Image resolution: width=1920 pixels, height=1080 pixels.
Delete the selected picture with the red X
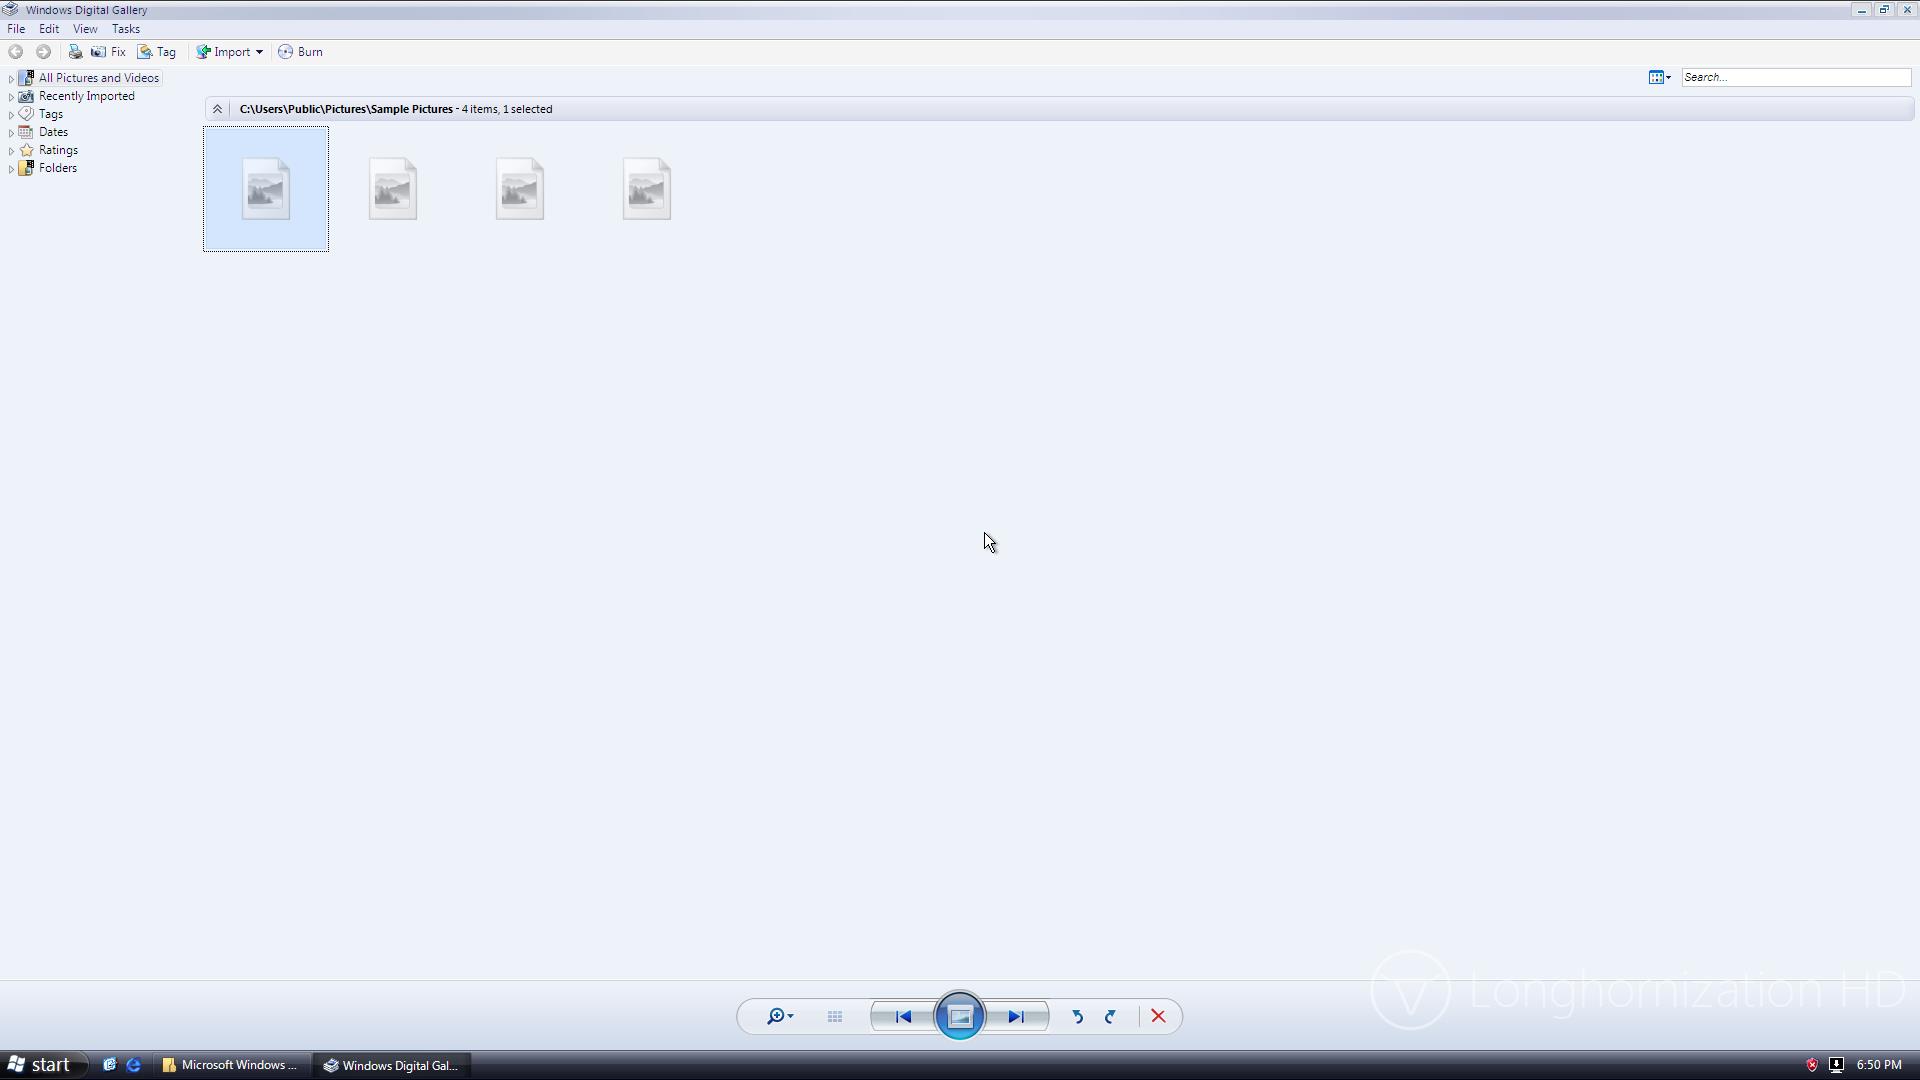tap(1158, 1017)
